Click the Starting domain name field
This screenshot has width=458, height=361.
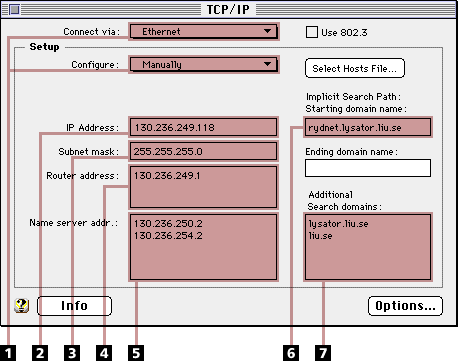368,127
